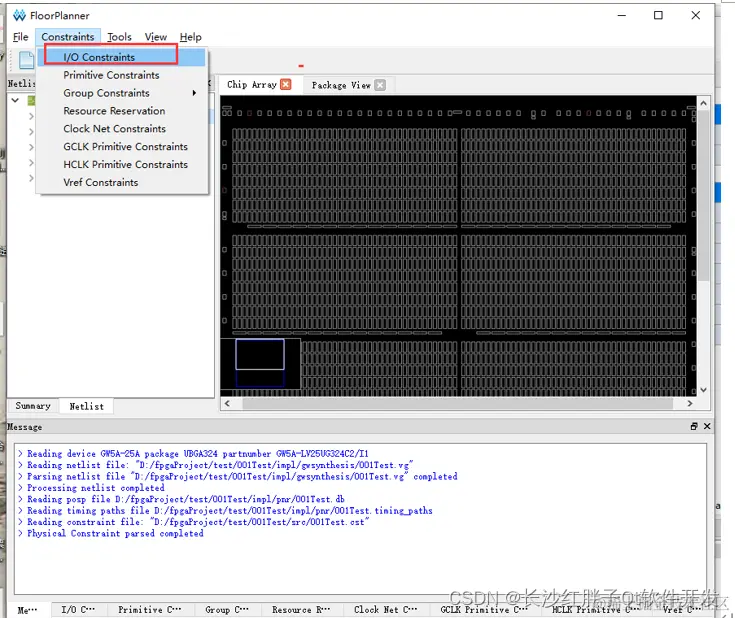
Task: Open the View menu
Action: tap(156, 37)
